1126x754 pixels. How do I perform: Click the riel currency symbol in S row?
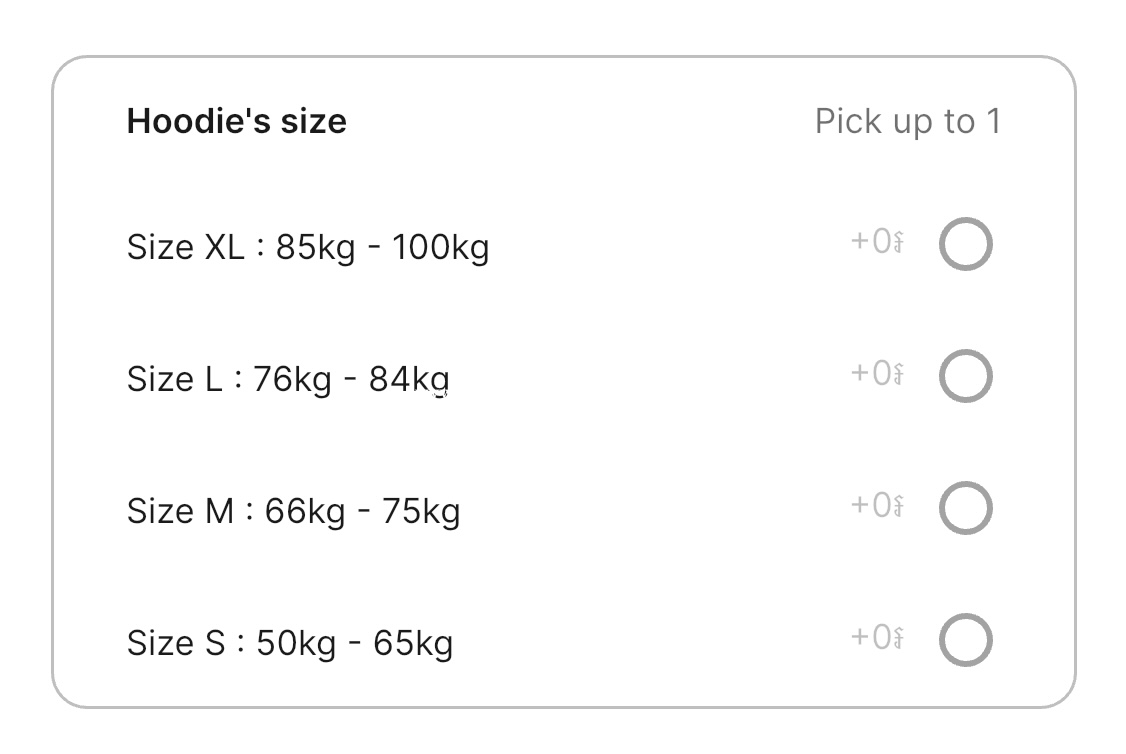click(899, 638)
